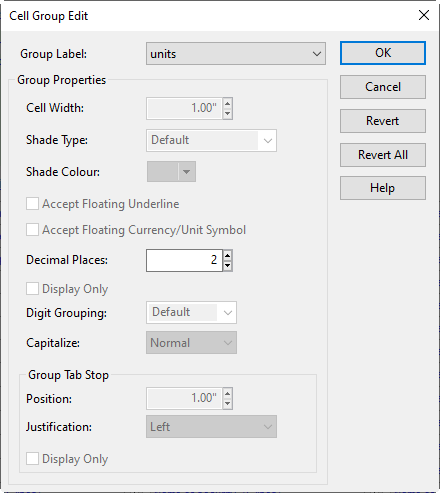Check Display Only in Group Tab Stop
440x493 pixels.
pyautogui.click(x=32, y=459)
